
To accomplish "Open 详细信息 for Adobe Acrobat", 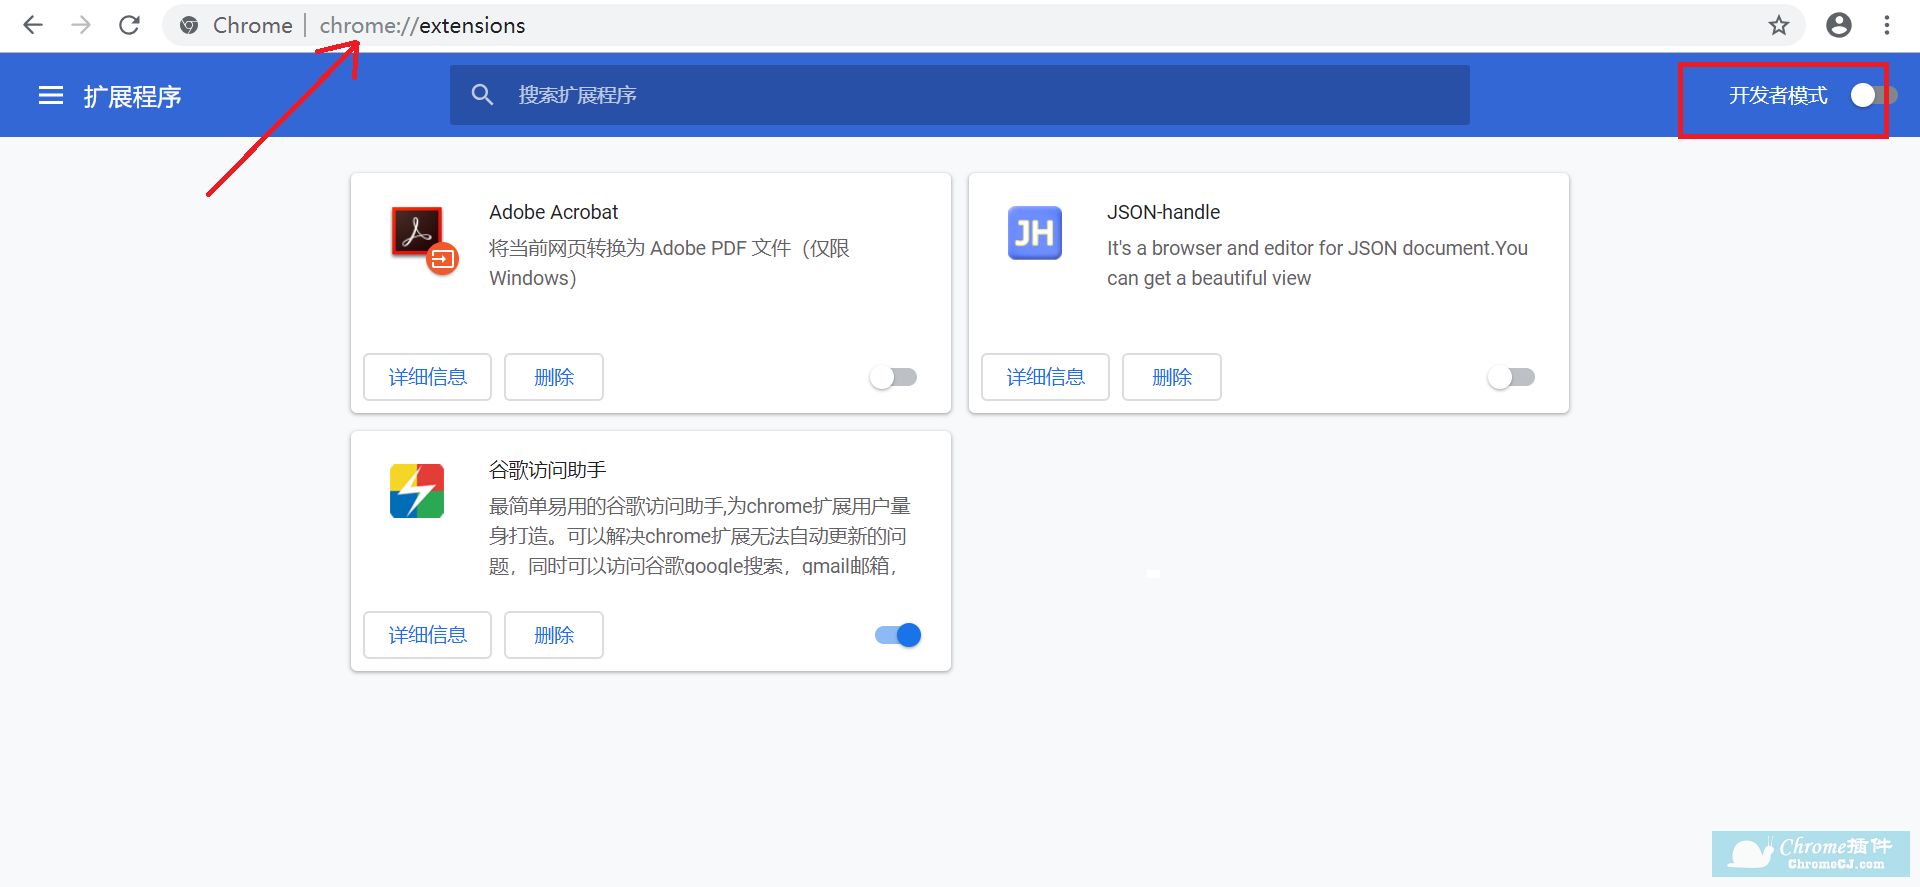I will pos(427,377).
